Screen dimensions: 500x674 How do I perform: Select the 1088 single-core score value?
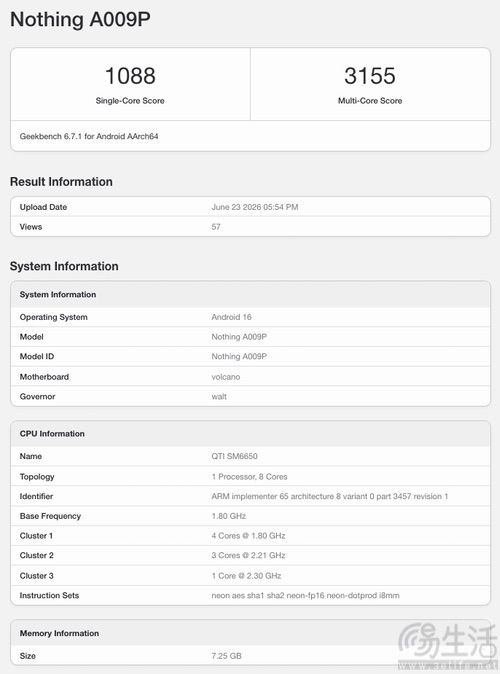(130, 76)
